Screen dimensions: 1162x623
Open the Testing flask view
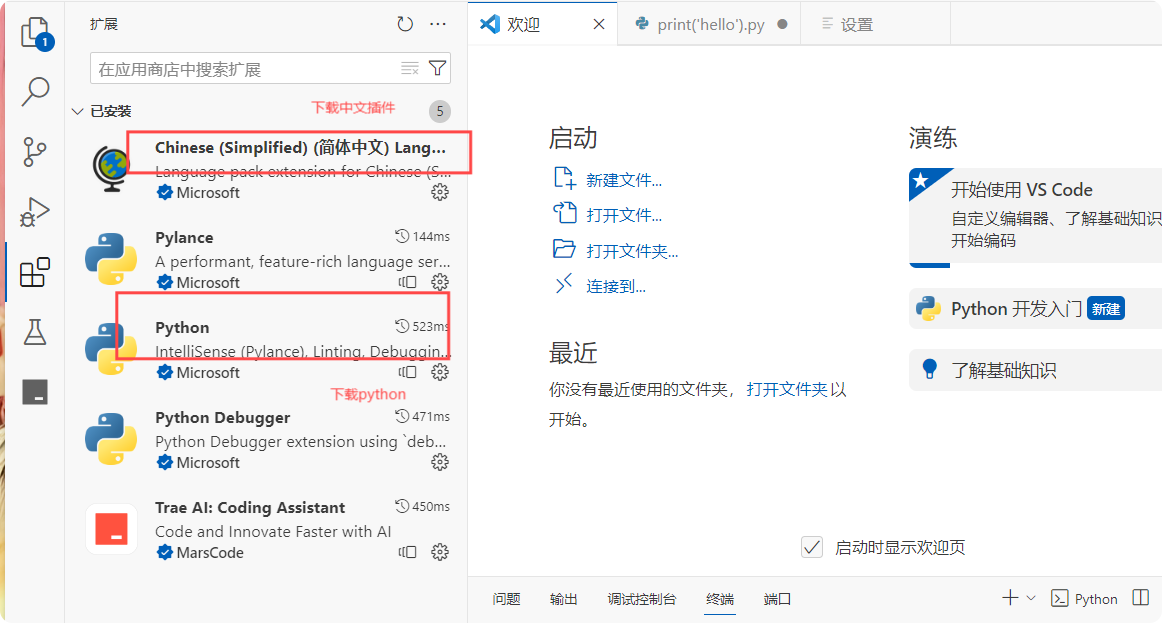(35, 332)
